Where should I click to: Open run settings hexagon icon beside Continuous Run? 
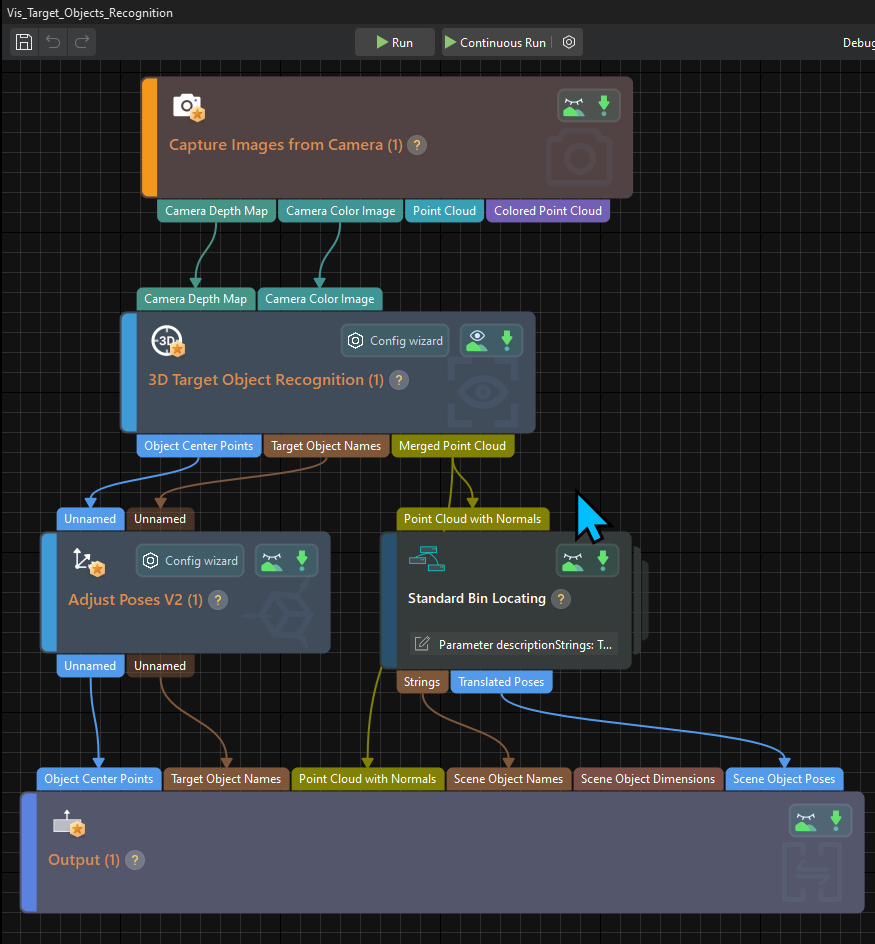click(569, 42)
